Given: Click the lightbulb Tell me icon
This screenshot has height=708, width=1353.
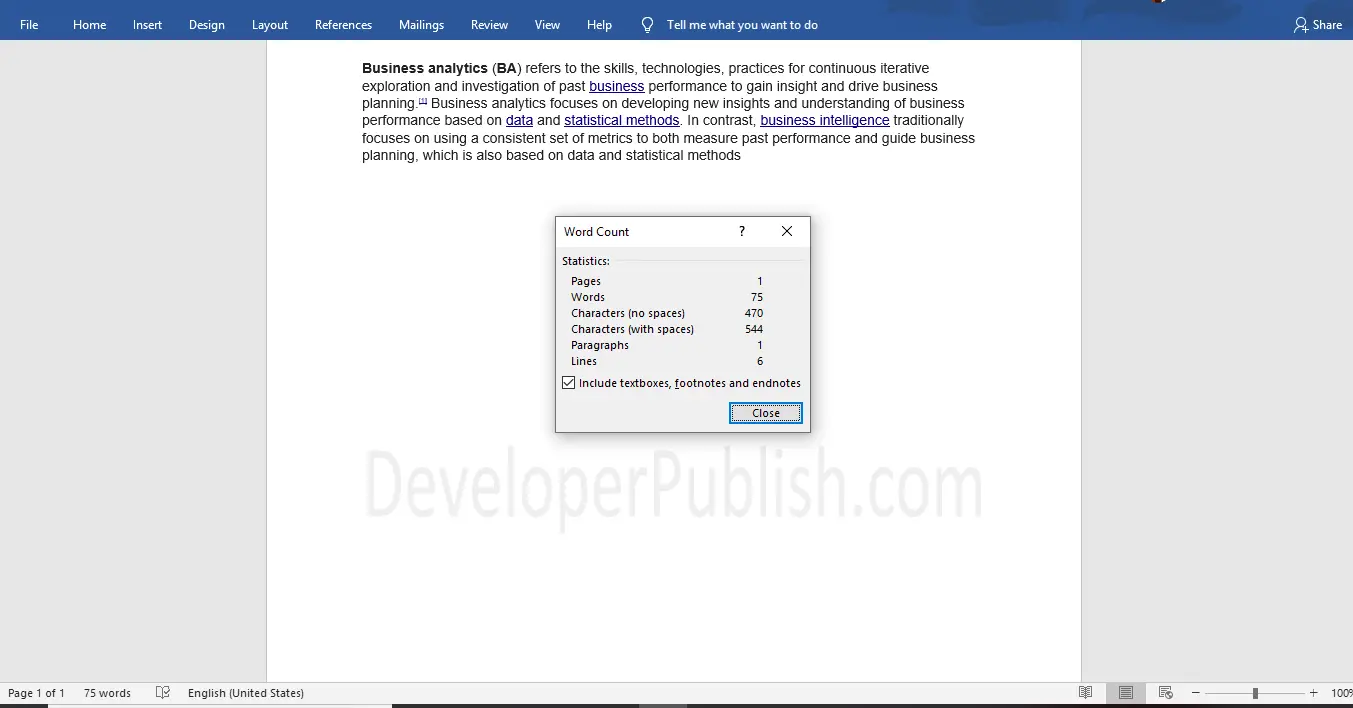Looking at the screenshot, I should point(647,25).
